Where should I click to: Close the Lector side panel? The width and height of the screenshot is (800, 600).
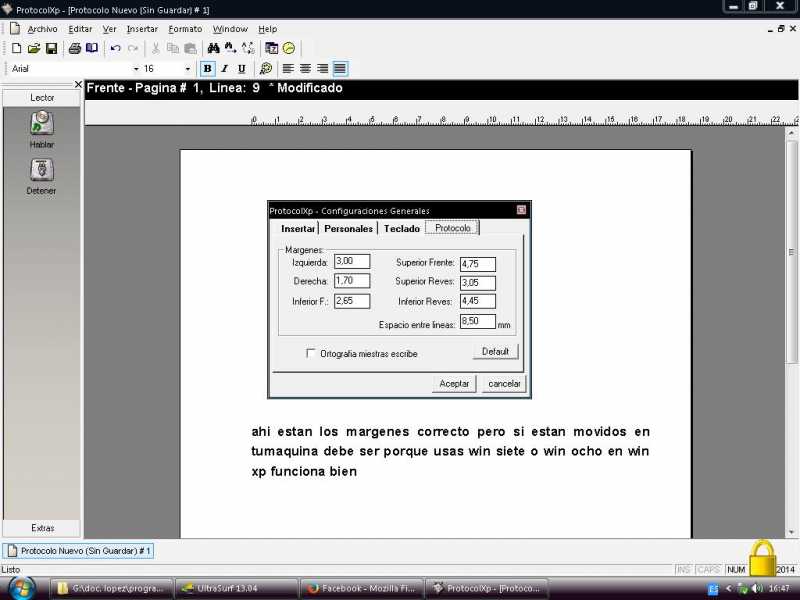(78, 84)
